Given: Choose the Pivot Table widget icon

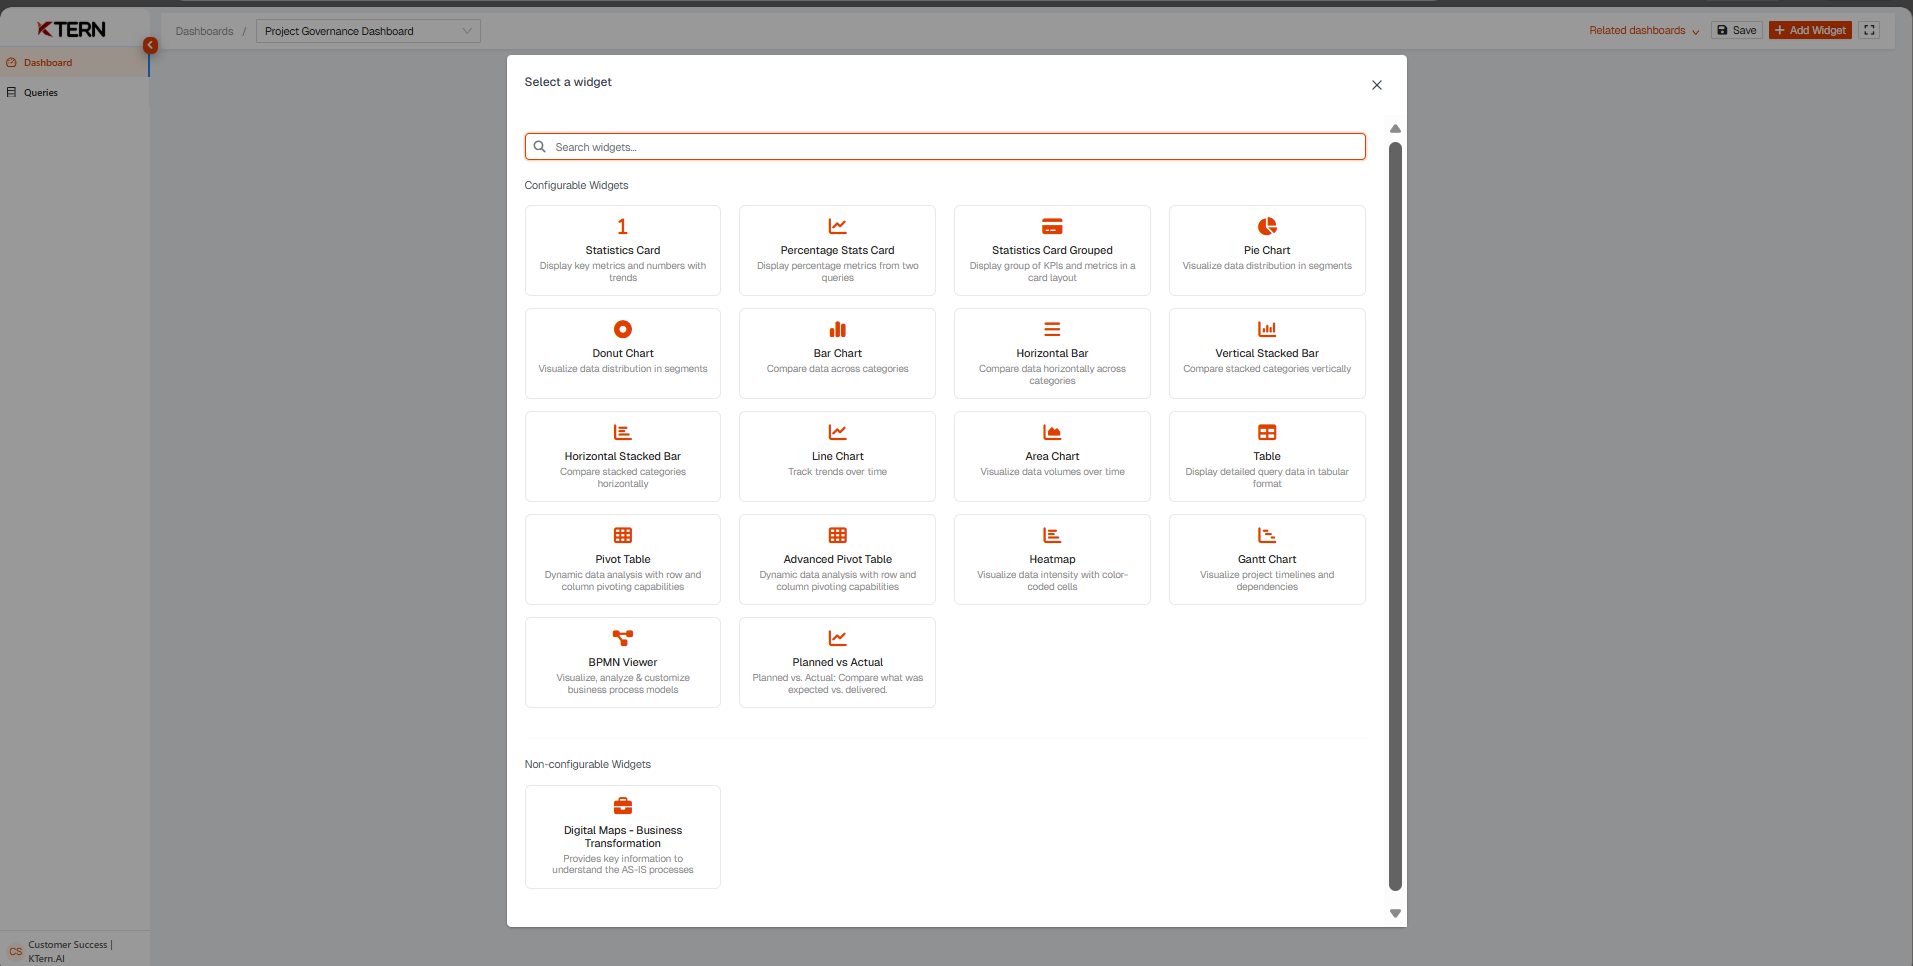Looking at the screenshot, I should [622, 536].
